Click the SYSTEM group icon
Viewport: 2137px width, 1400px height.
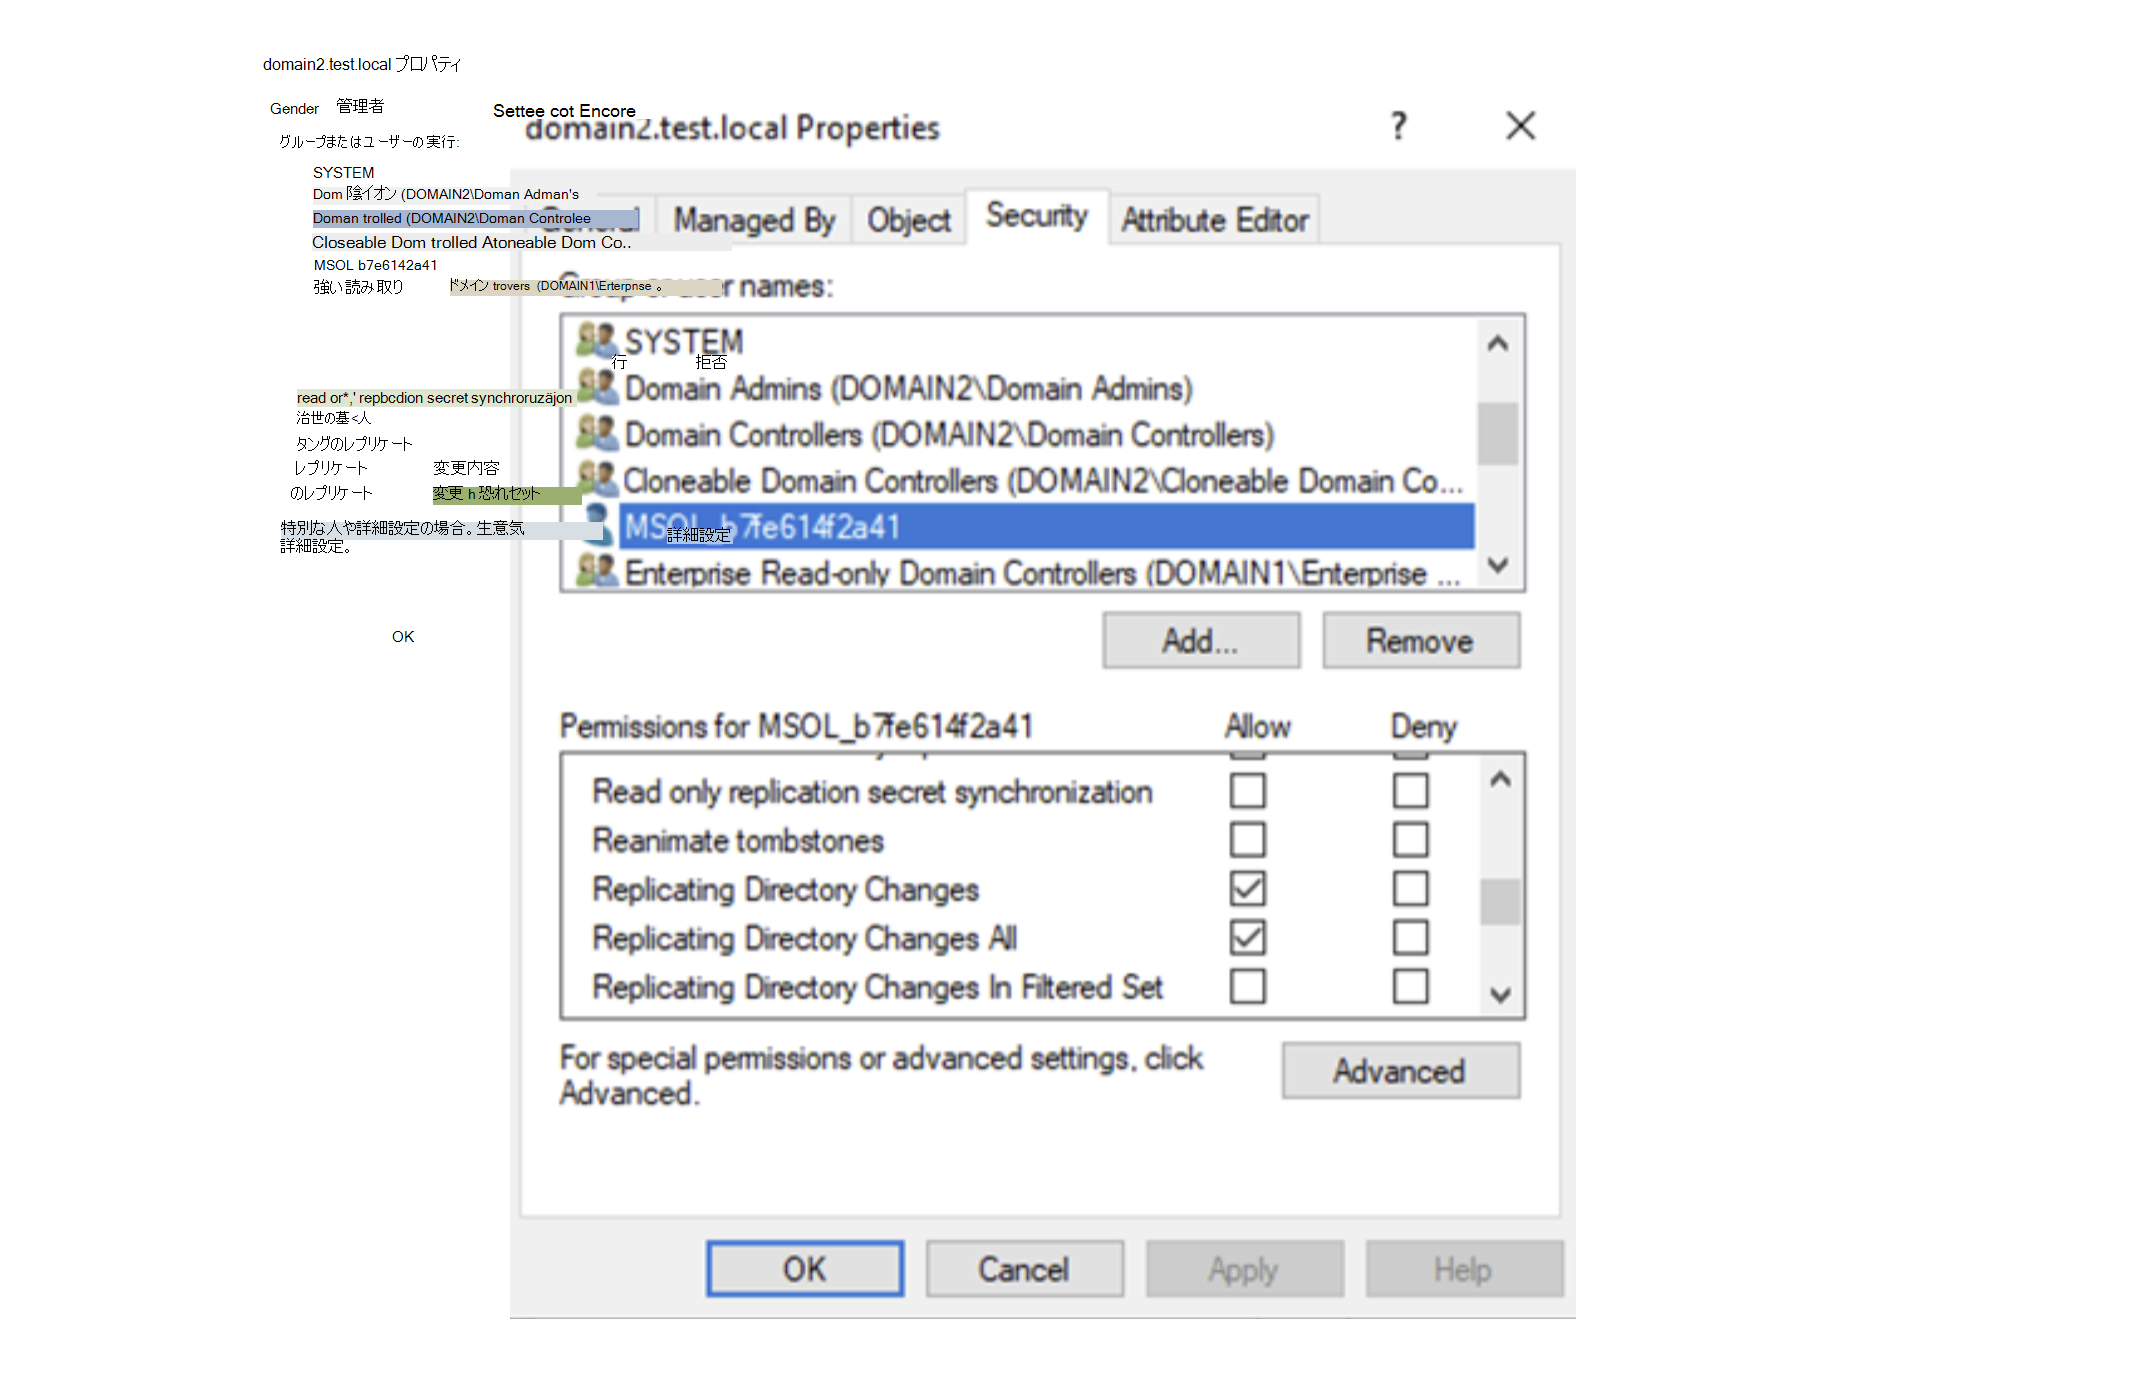coord(597,340)
